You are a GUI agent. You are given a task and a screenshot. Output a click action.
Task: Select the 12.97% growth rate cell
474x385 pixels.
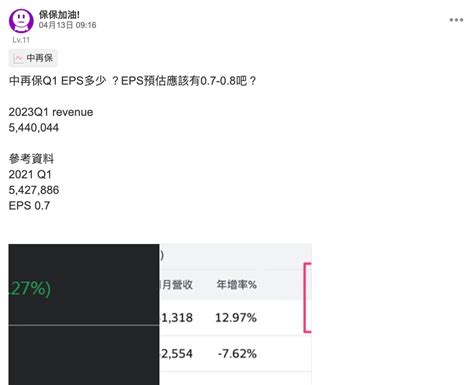[236, 318]
